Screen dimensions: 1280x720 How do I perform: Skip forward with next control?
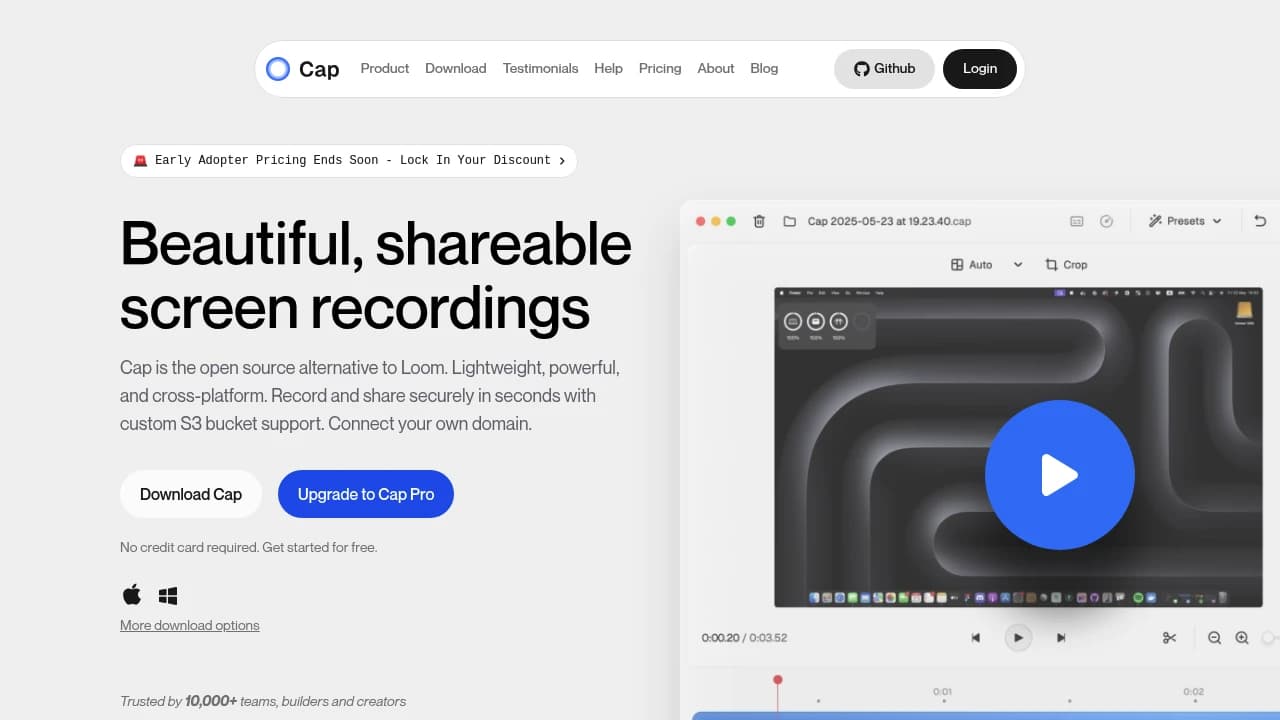[x=1061, y=638]
